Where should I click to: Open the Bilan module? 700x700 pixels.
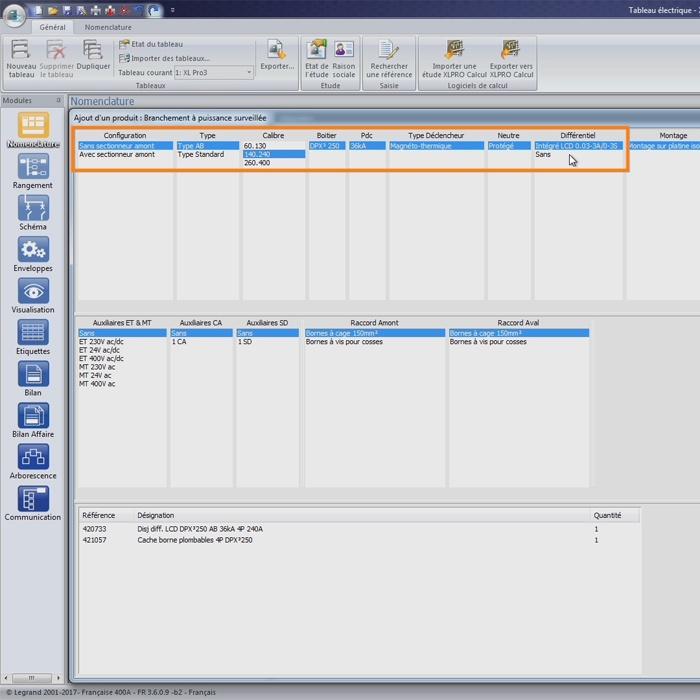(x=33, y=379)
